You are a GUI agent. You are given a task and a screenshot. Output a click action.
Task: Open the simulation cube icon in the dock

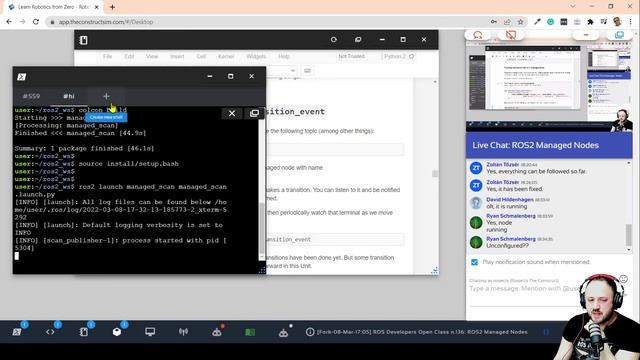coord(117,332)
